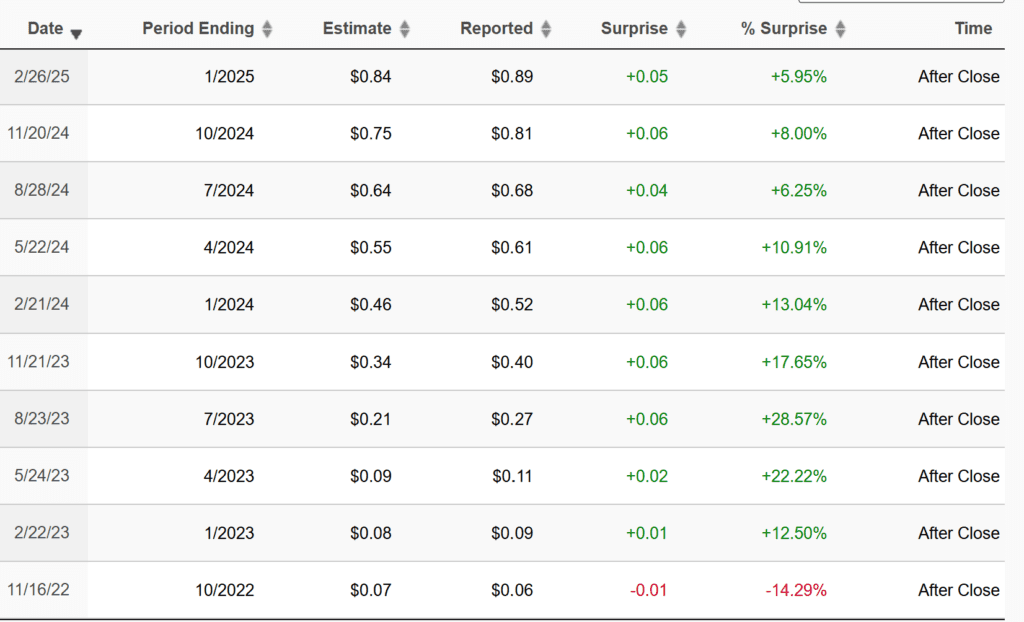Click the +22.22% surprise percentage
The width and height of the screenshot is (1024, 622).
(793, 475)
